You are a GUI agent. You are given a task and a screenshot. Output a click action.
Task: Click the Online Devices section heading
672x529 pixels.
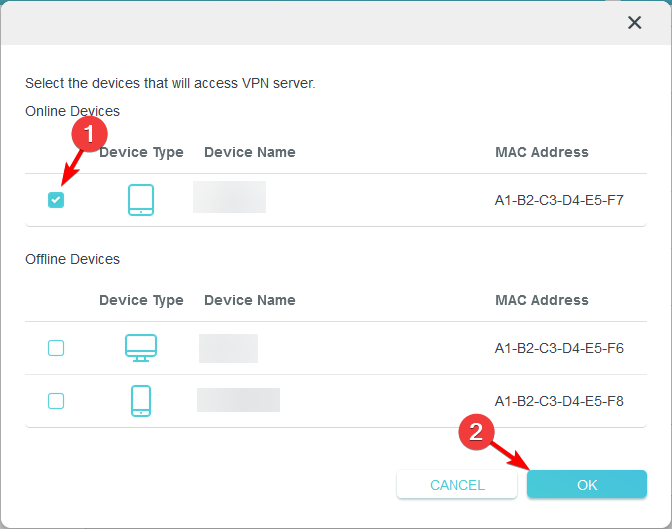point(72,111)
